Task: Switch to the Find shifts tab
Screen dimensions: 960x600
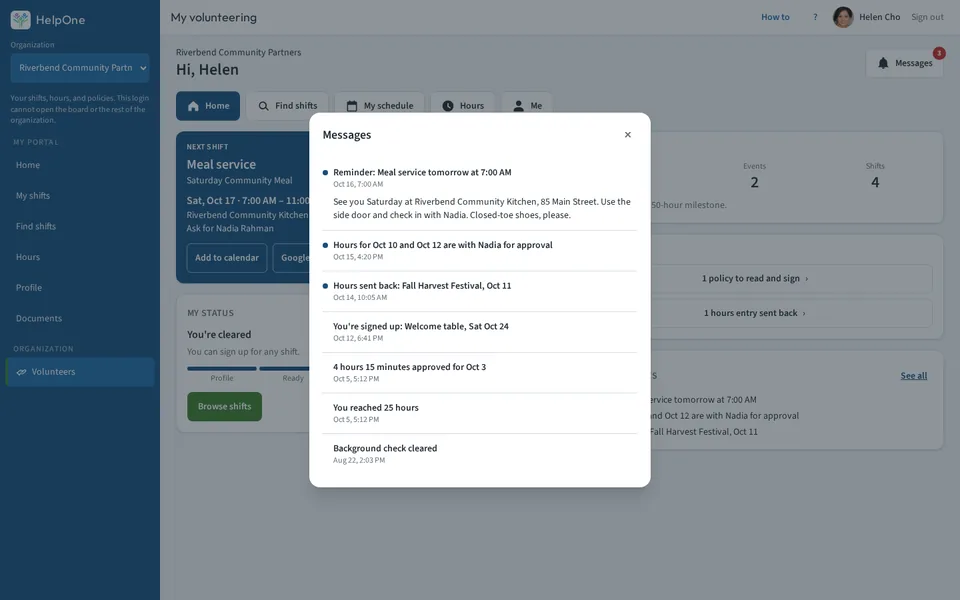Action: pos(287,106)
